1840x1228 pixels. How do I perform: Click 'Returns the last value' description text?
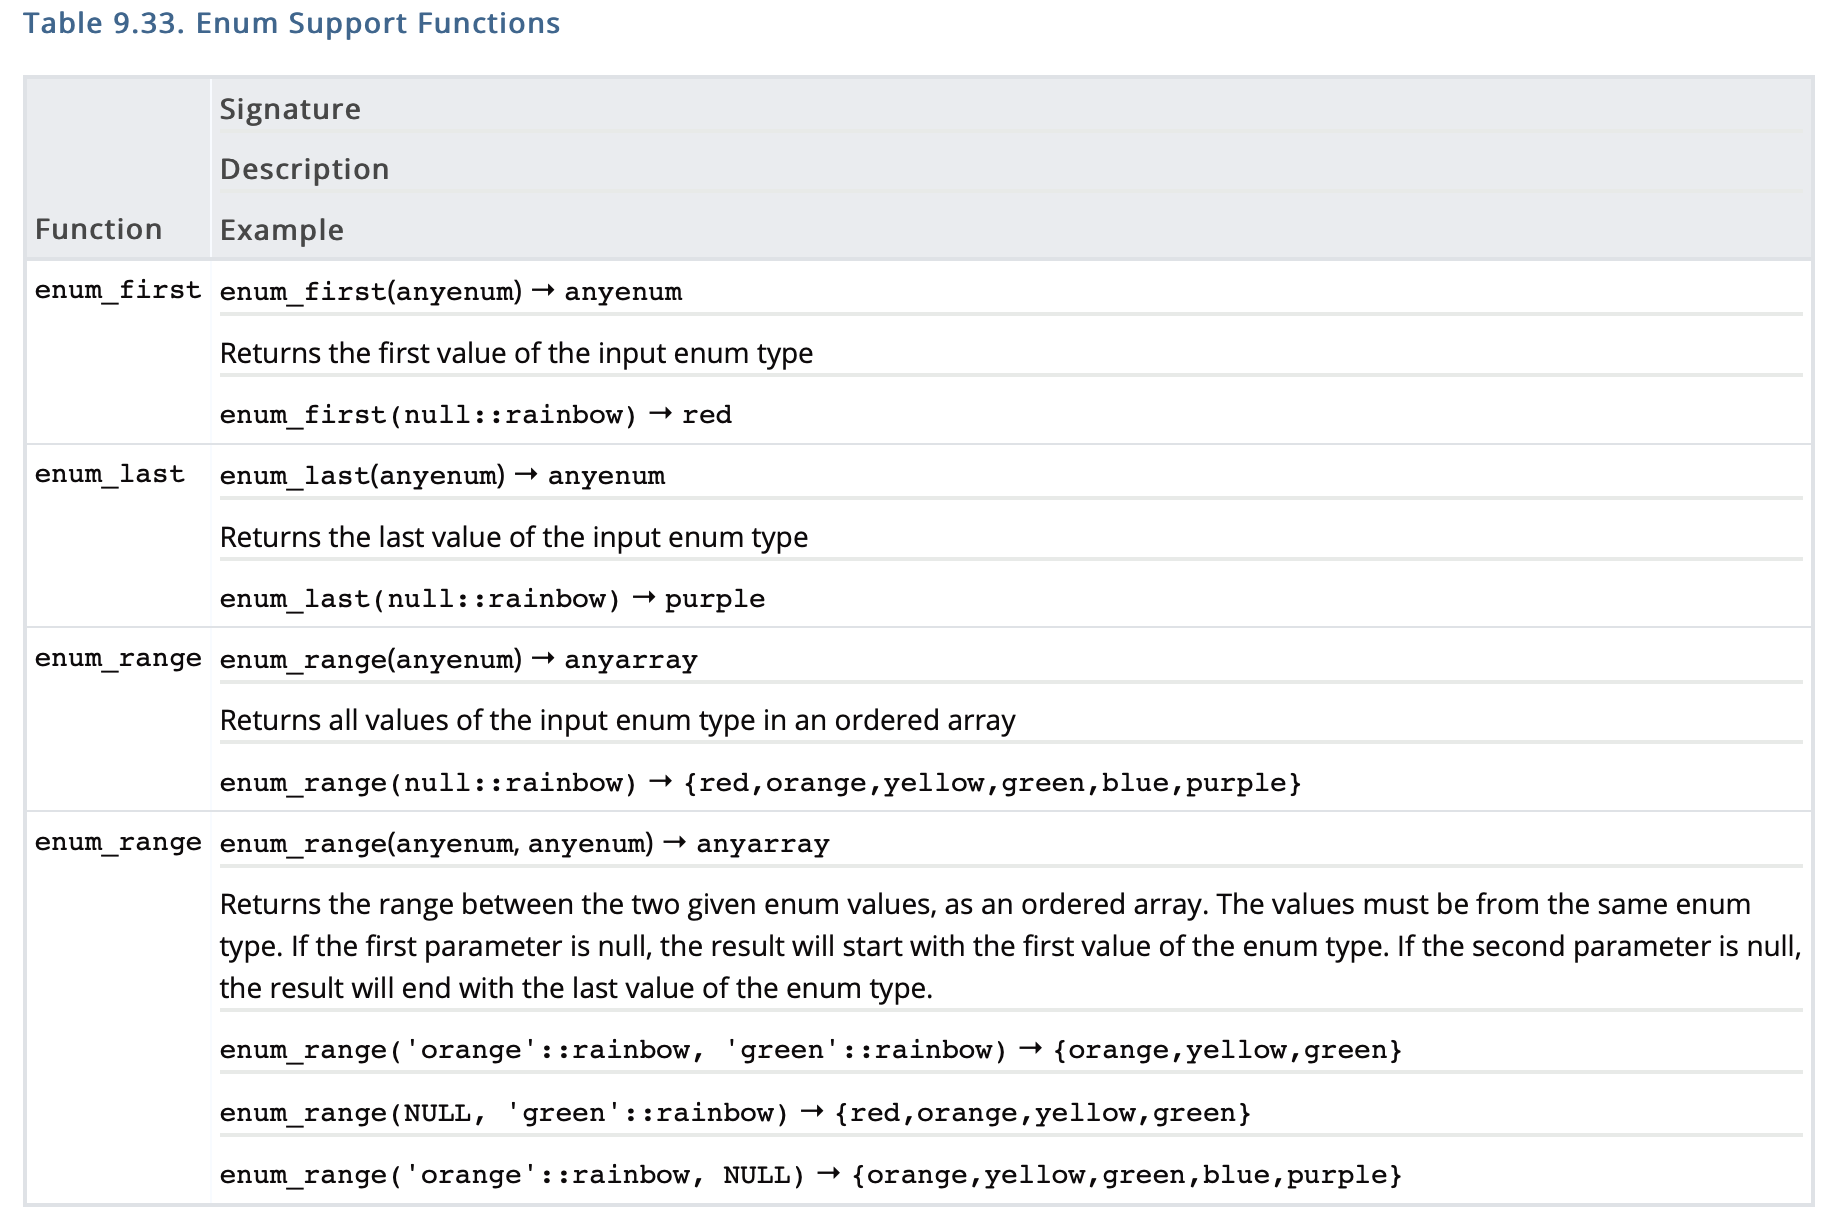tap(513, 537)
